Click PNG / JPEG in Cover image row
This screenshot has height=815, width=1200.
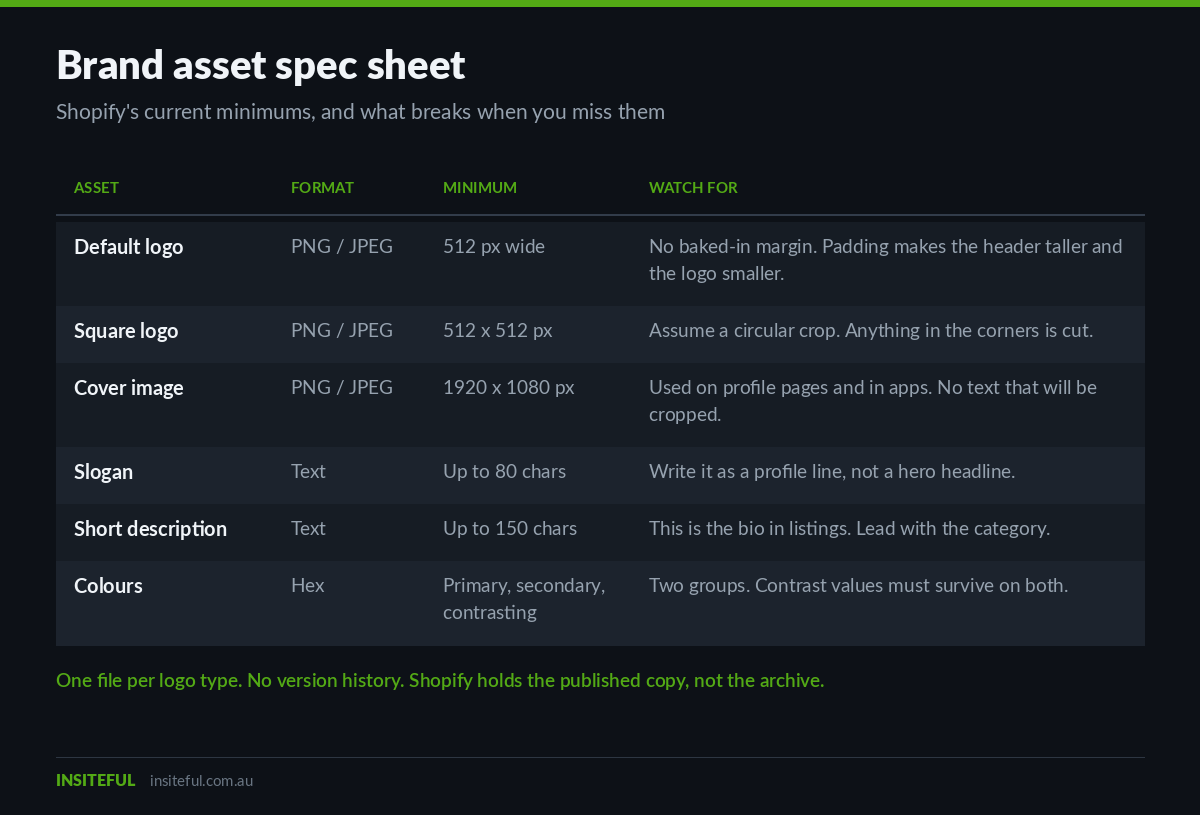342,387
